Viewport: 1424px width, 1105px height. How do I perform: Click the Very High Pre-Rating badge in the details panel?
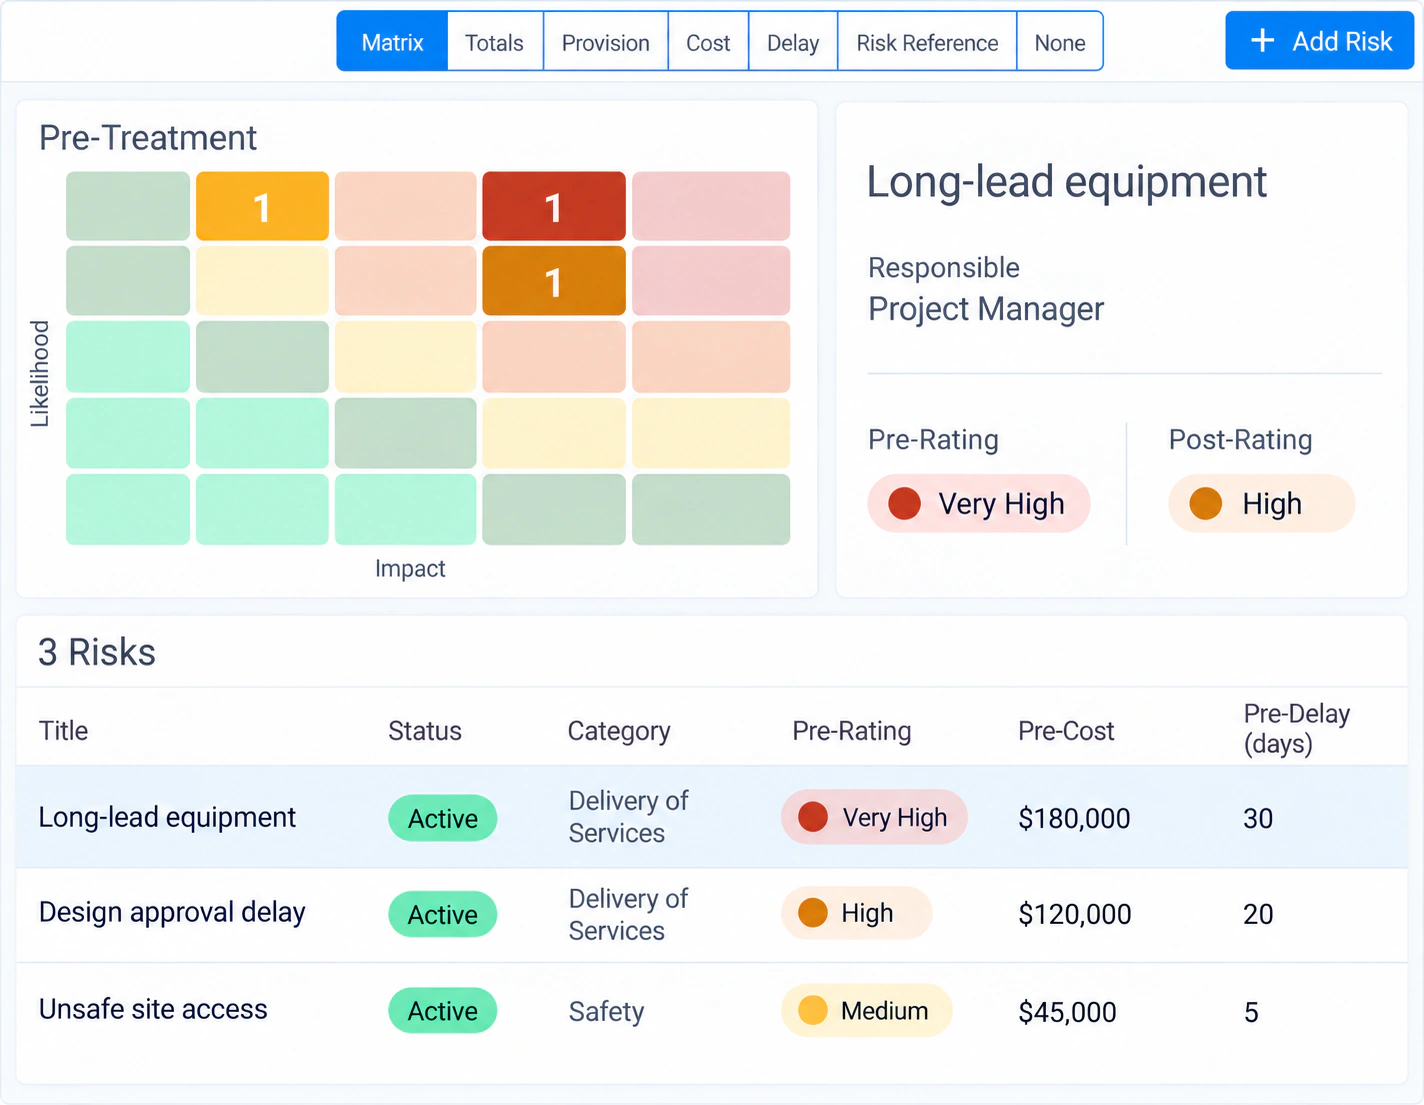(x=979, y=503)
